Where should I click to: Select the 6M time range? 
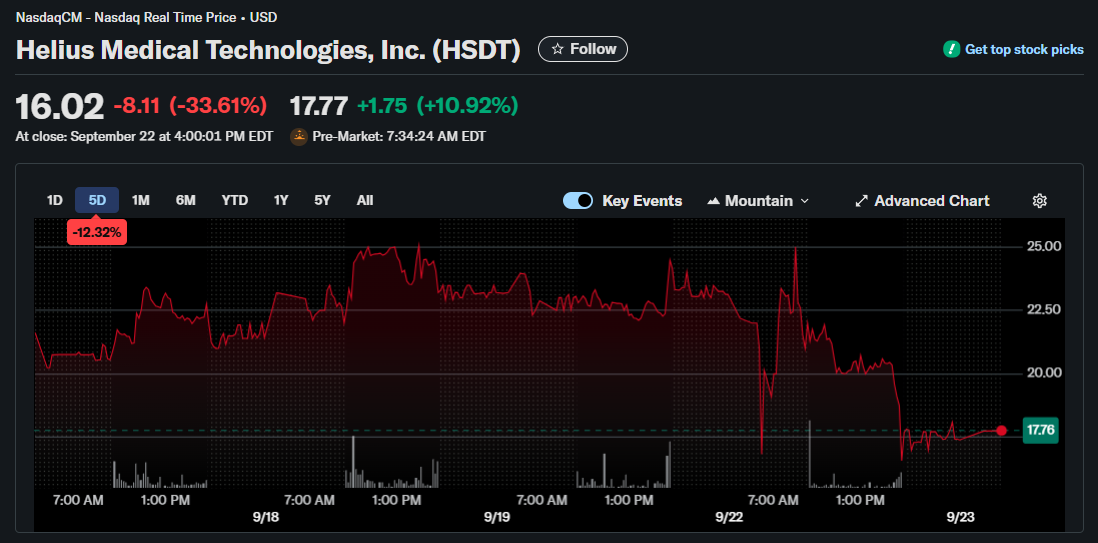pos(186,200)
